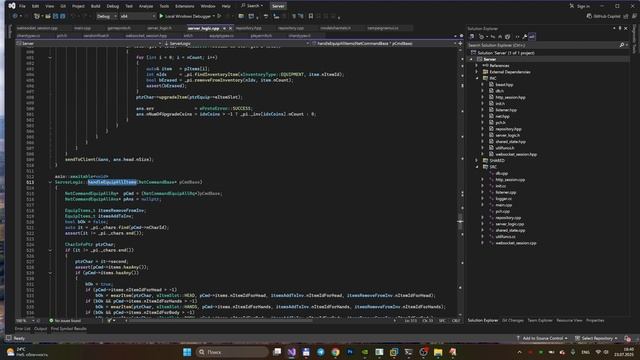The image size is (640, 360).
Task: Open handleEquipAllItems member dropdown
Action: pyautogui.click(x=384, y=43)
